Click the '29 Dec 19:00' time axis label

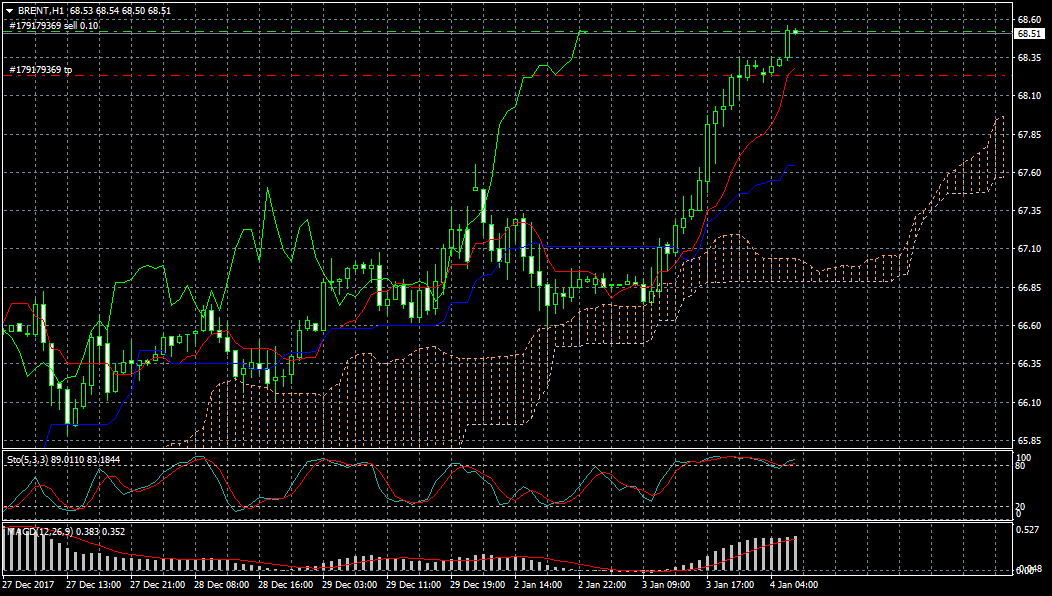click(478, 585)
